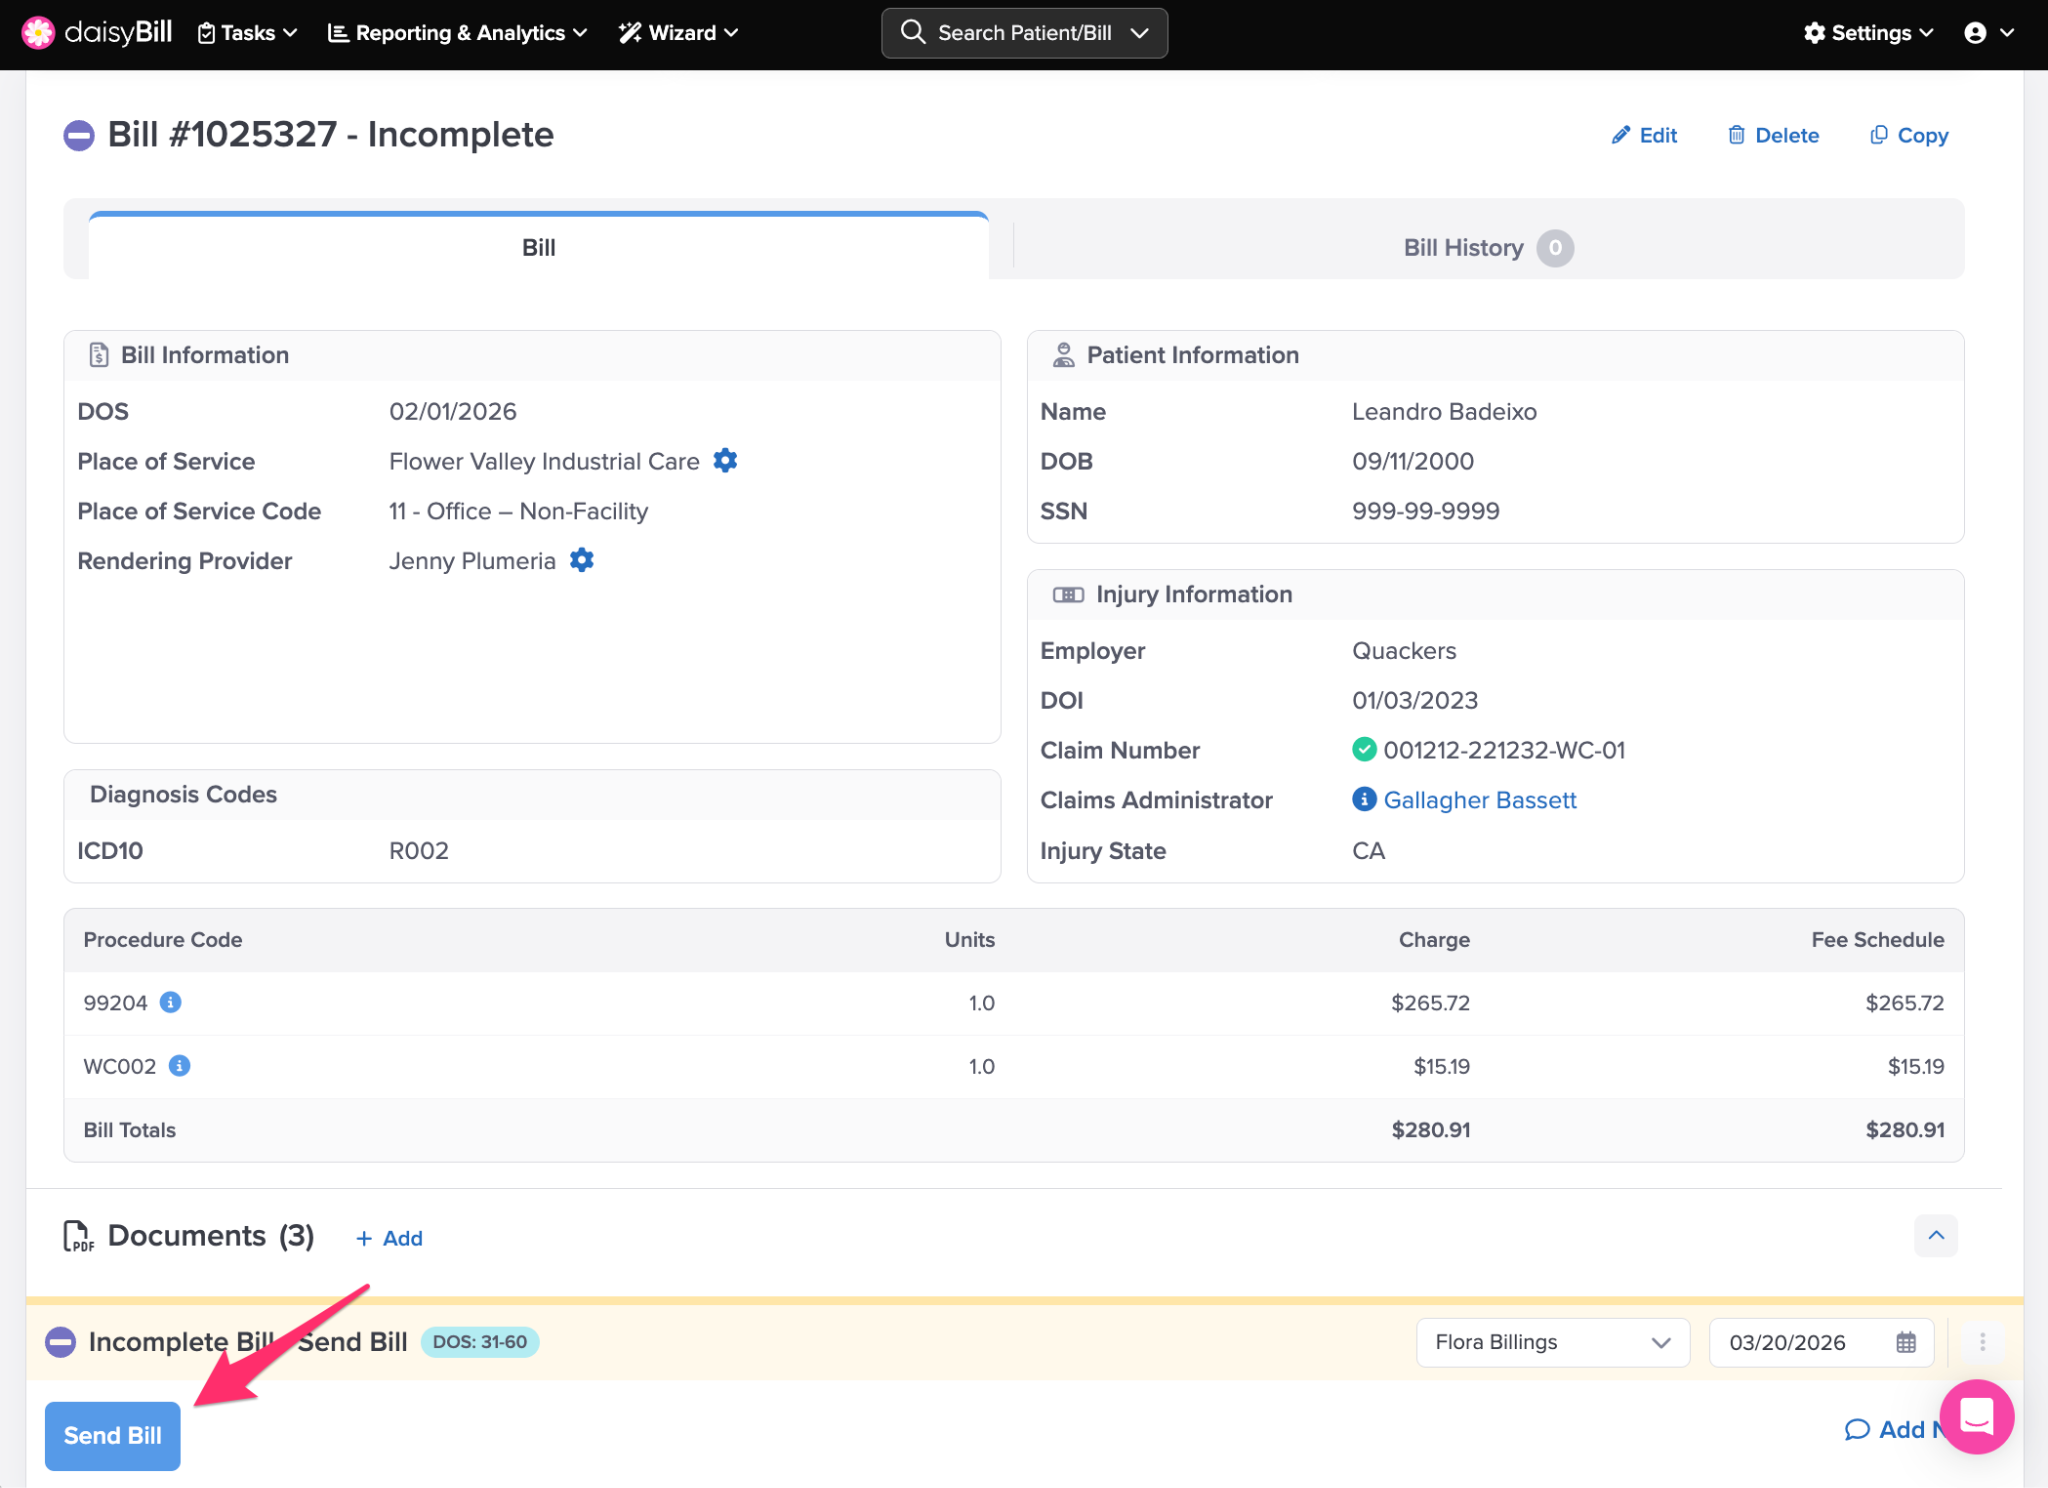2048x1488 pixels.
Task: Click the gear icon beside Flower Valley Industrial Care
Action: coord(725,461)
